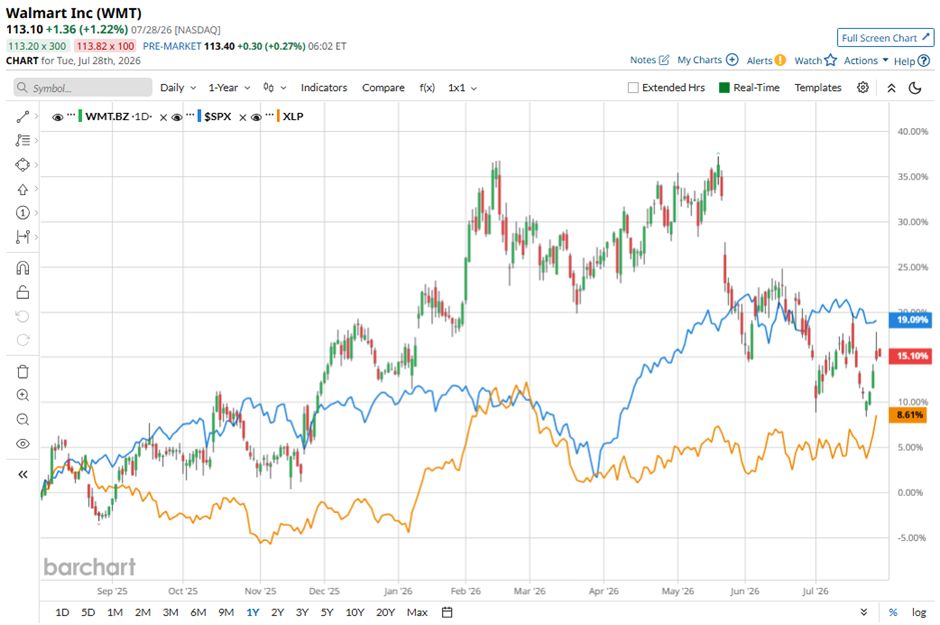This screenshot has width=940, height=625.
Task: Remove the WMT.BZ series with X
Action: [x=163, y=117]
